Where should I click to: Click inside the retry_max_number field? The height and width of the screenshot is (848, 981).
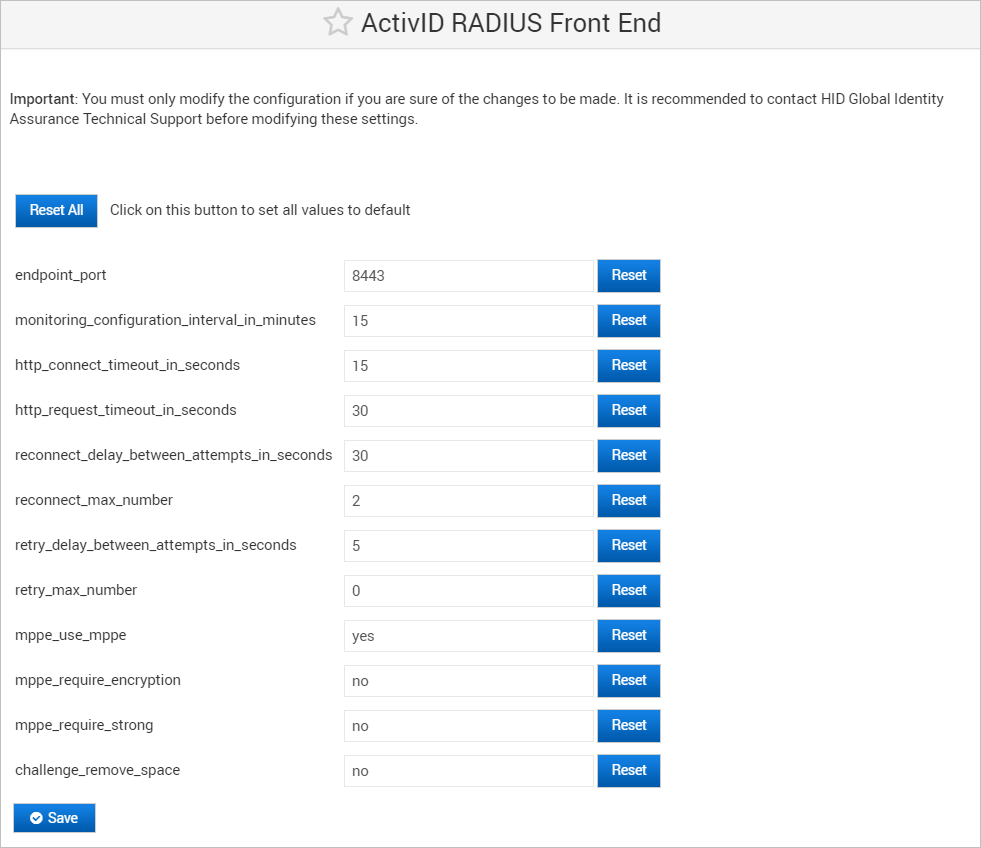468,590
